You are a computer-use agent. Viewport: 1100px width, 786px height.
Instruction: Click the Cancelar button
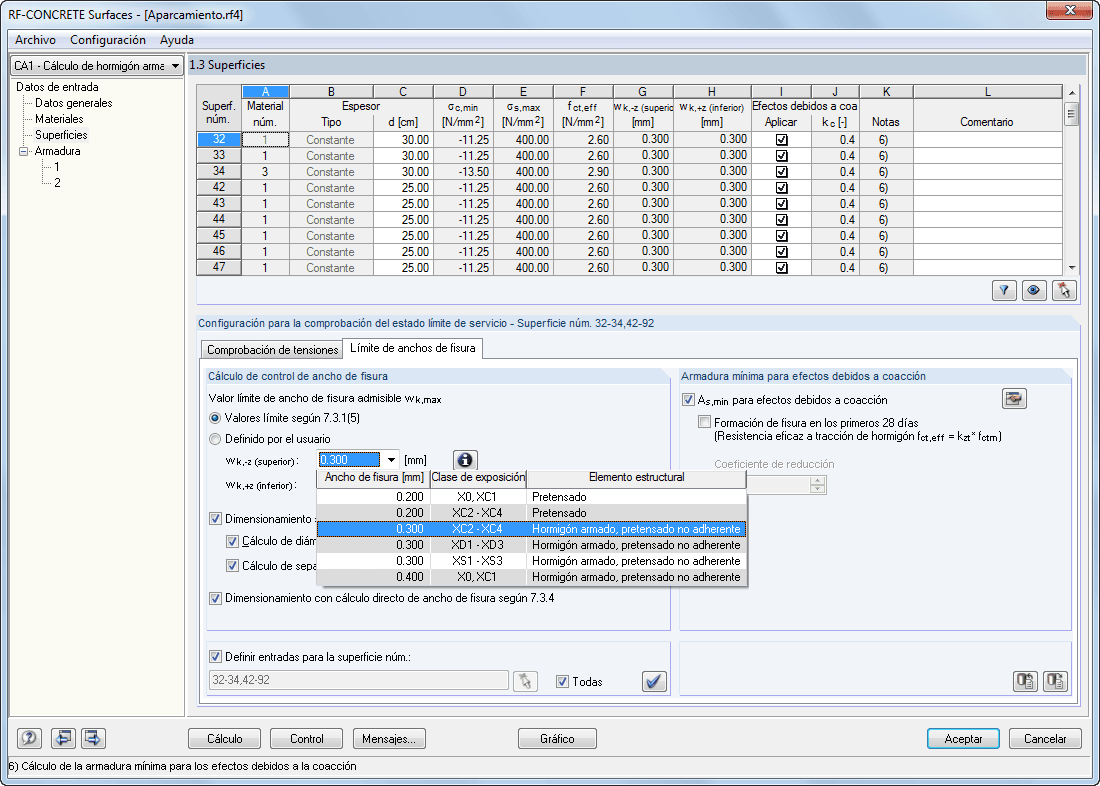point(1045,739)
